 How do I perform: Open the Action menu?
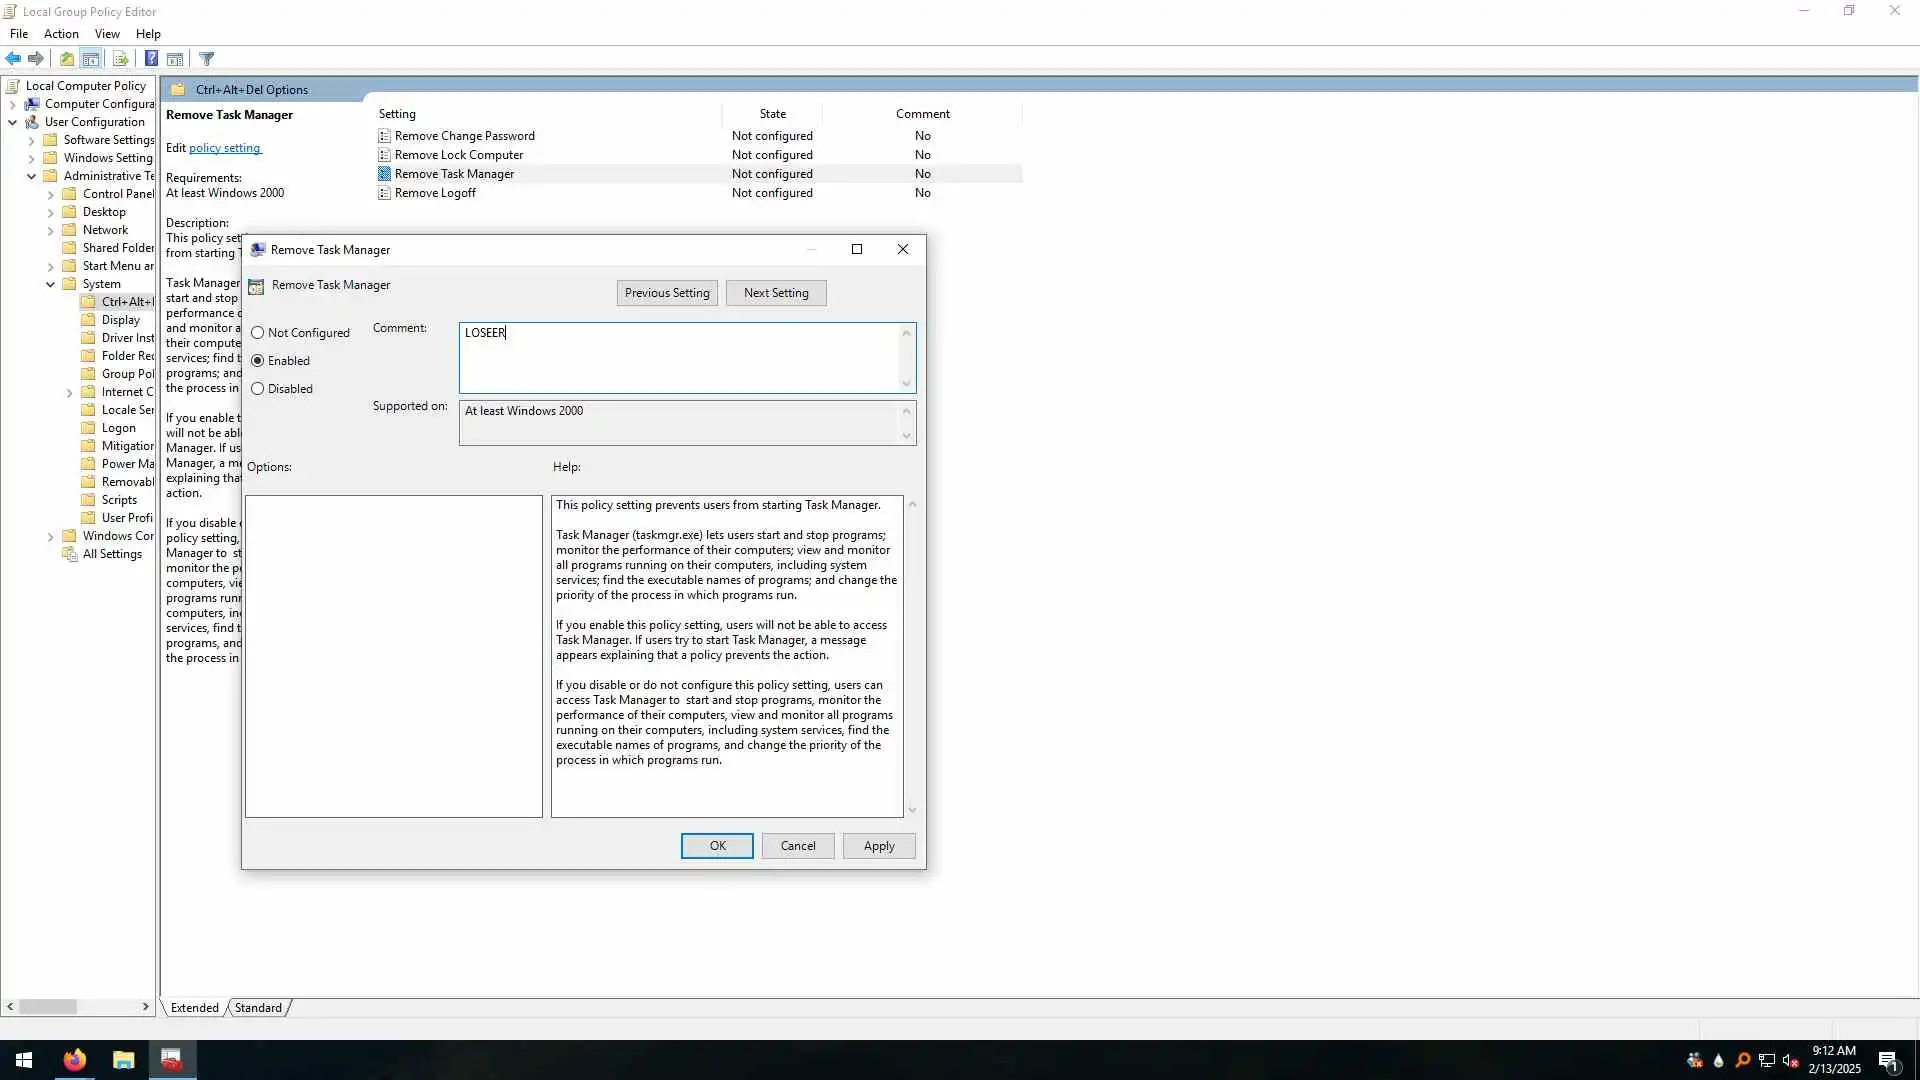coord(61,34)
